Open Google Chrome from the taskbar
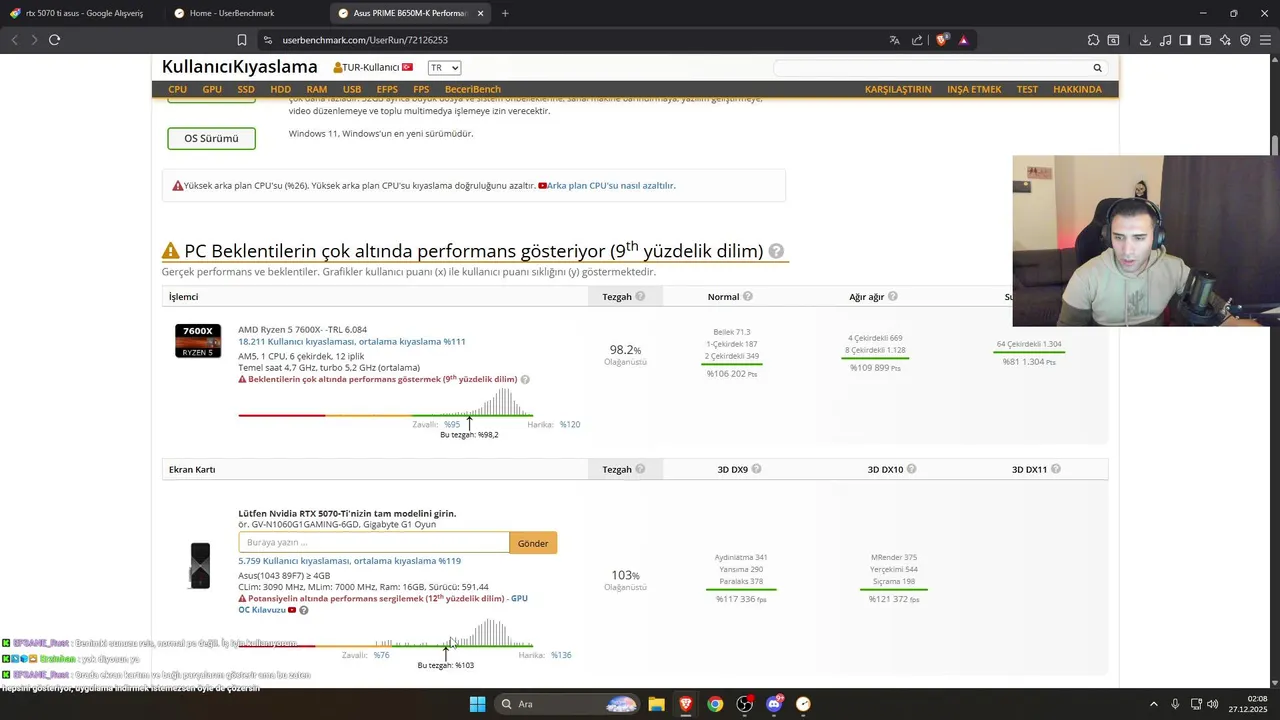1280x720 pixels. point(715,704)
